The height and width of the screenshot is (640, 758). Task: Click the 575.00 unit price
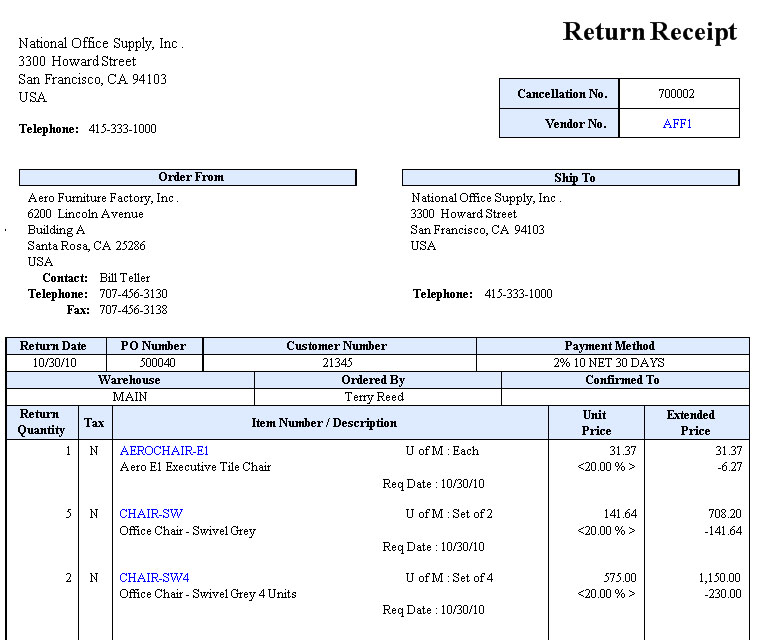619,578
